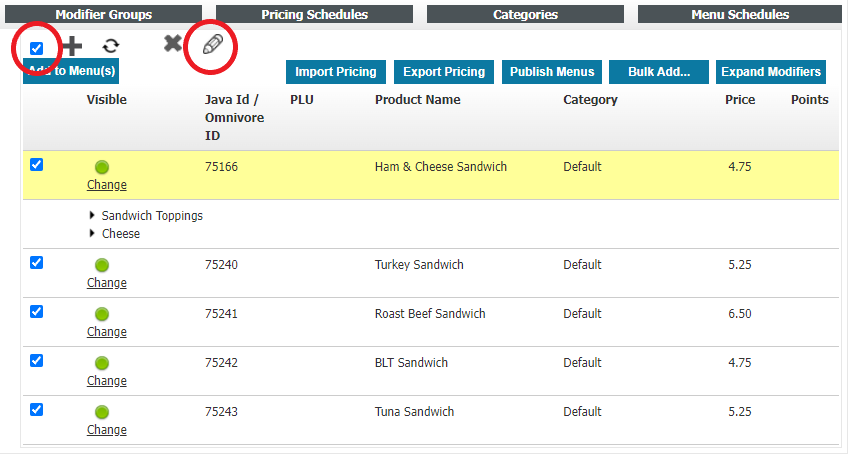Viewport: 849px width, 475px height.
Task: Click Change link for Roast Beef Sandwich
Action: click(x=107, y=331)
